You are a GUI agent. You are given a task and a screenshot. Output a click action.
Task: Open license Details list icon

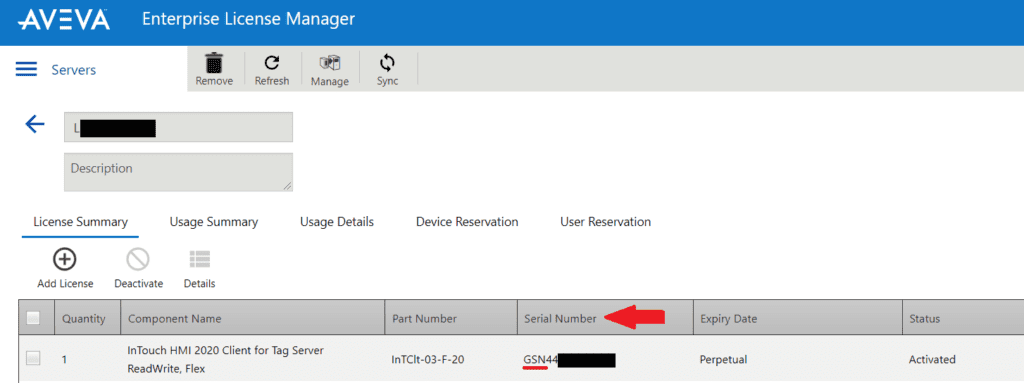(200, 260)
